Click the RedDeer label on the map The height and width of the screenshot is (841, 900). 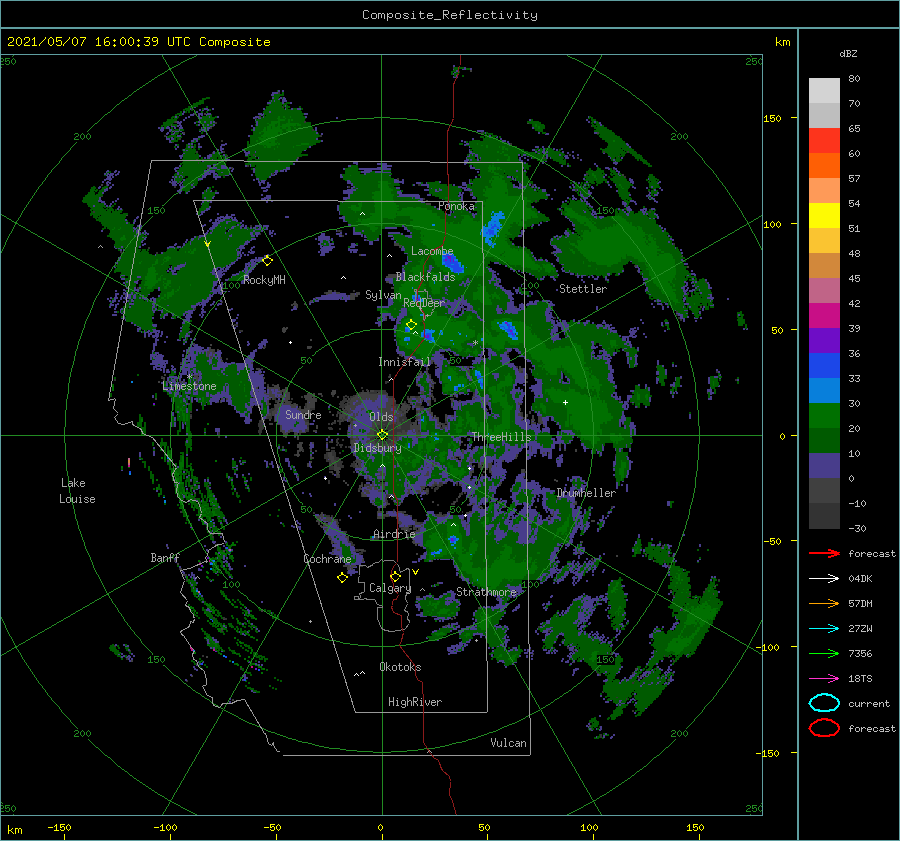coord(424,303)
